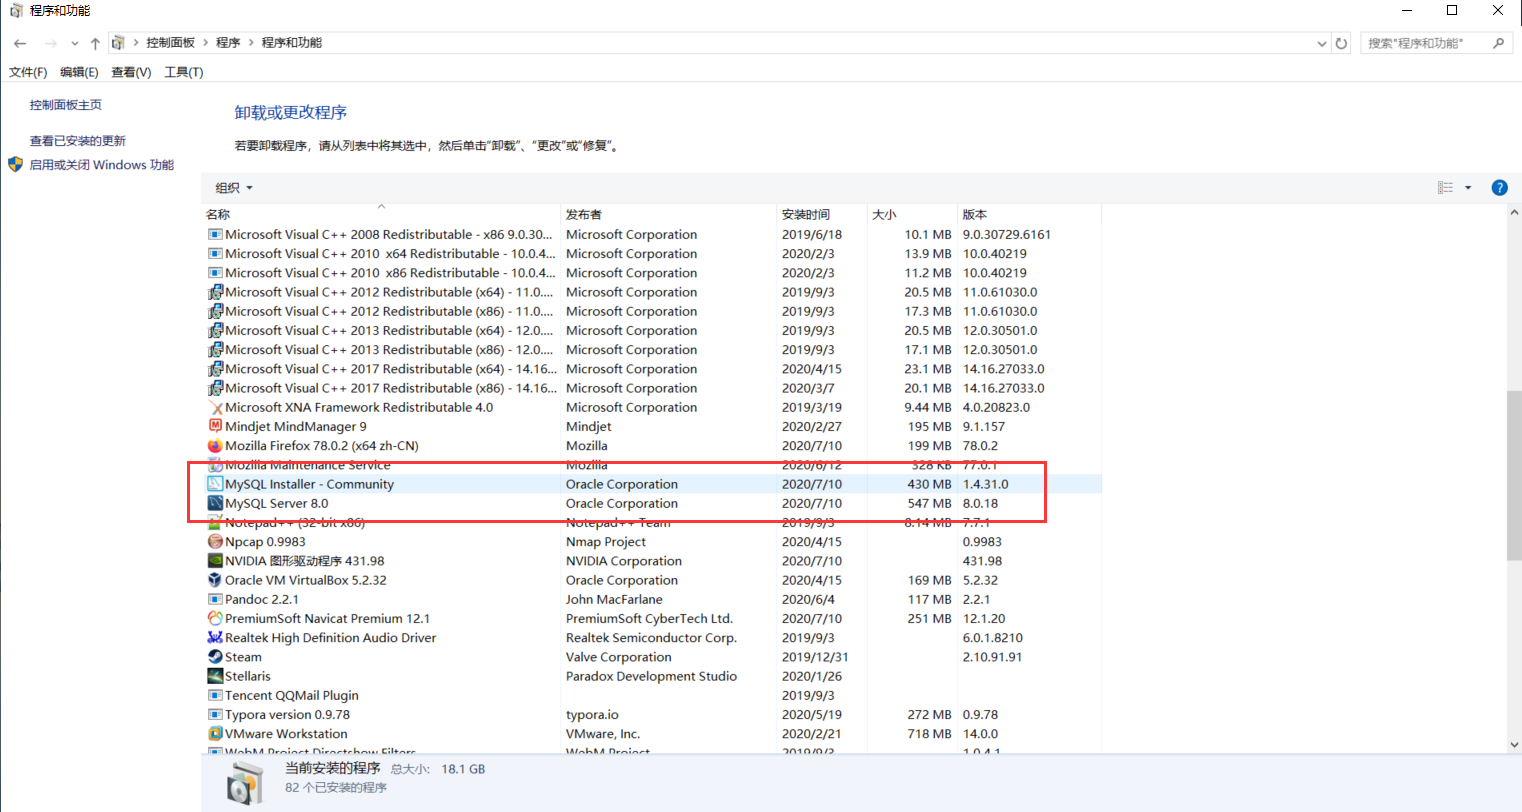Open the view options dropdown arrow
Viewport: 1522px width, 812px height.
point(1468,188)
